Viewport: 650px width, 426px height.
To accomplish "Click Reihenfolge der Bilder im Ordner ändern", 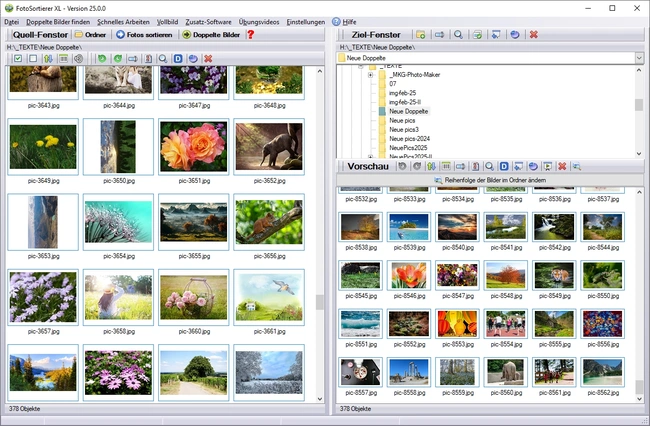I will click(490, 180).
